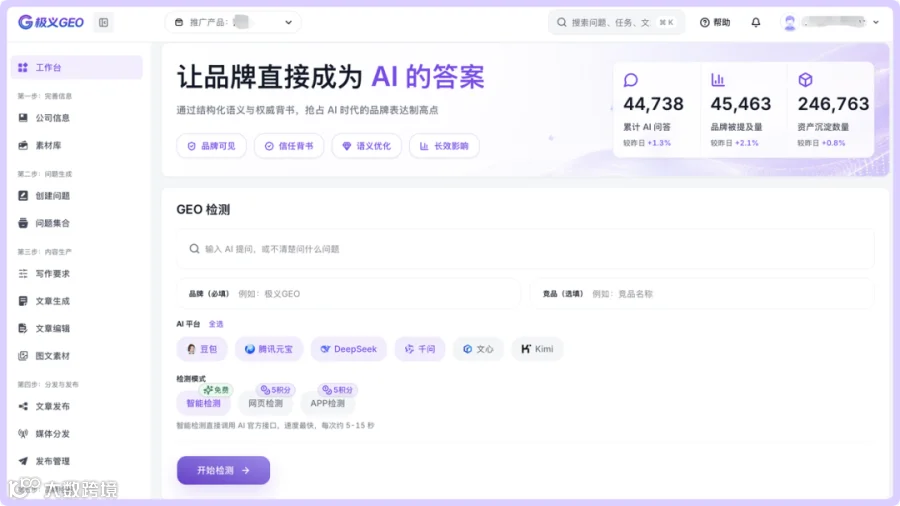Viewport: 900px width, 506px height.
Task: Click the 品牌可见 tag
Action: point(211,146)
